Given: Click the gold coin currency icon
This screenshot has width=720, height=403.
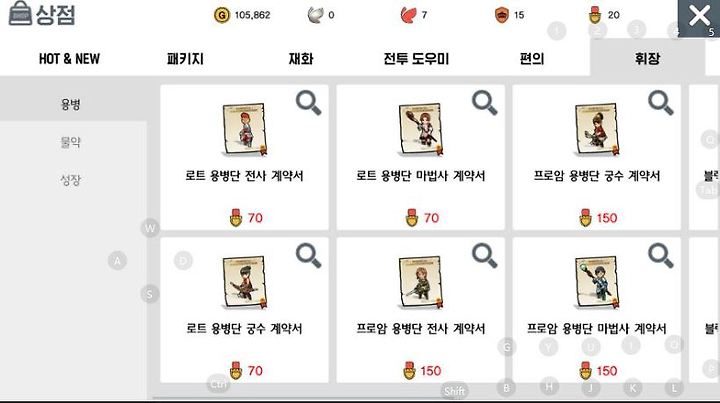Looking at the screenshot, I should (222, 15).
